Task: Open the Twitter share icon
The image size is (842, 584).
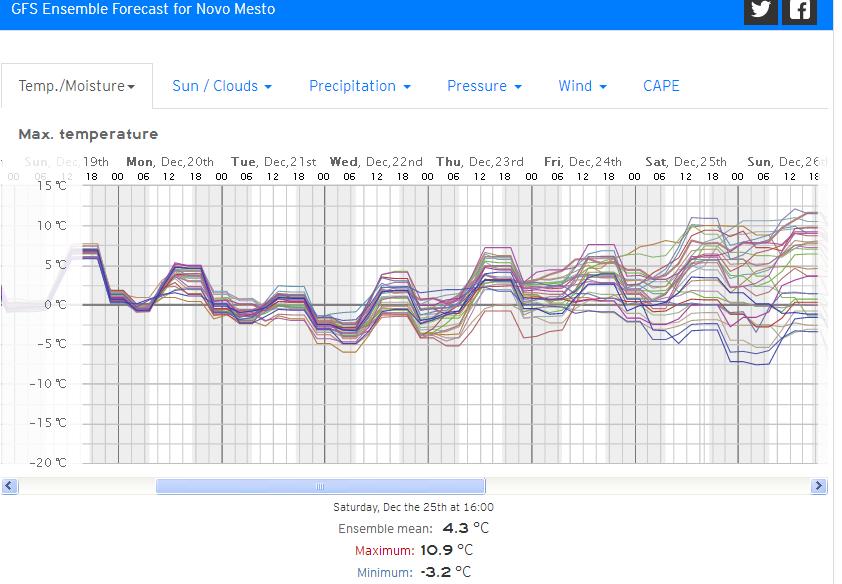Action: 761,10
